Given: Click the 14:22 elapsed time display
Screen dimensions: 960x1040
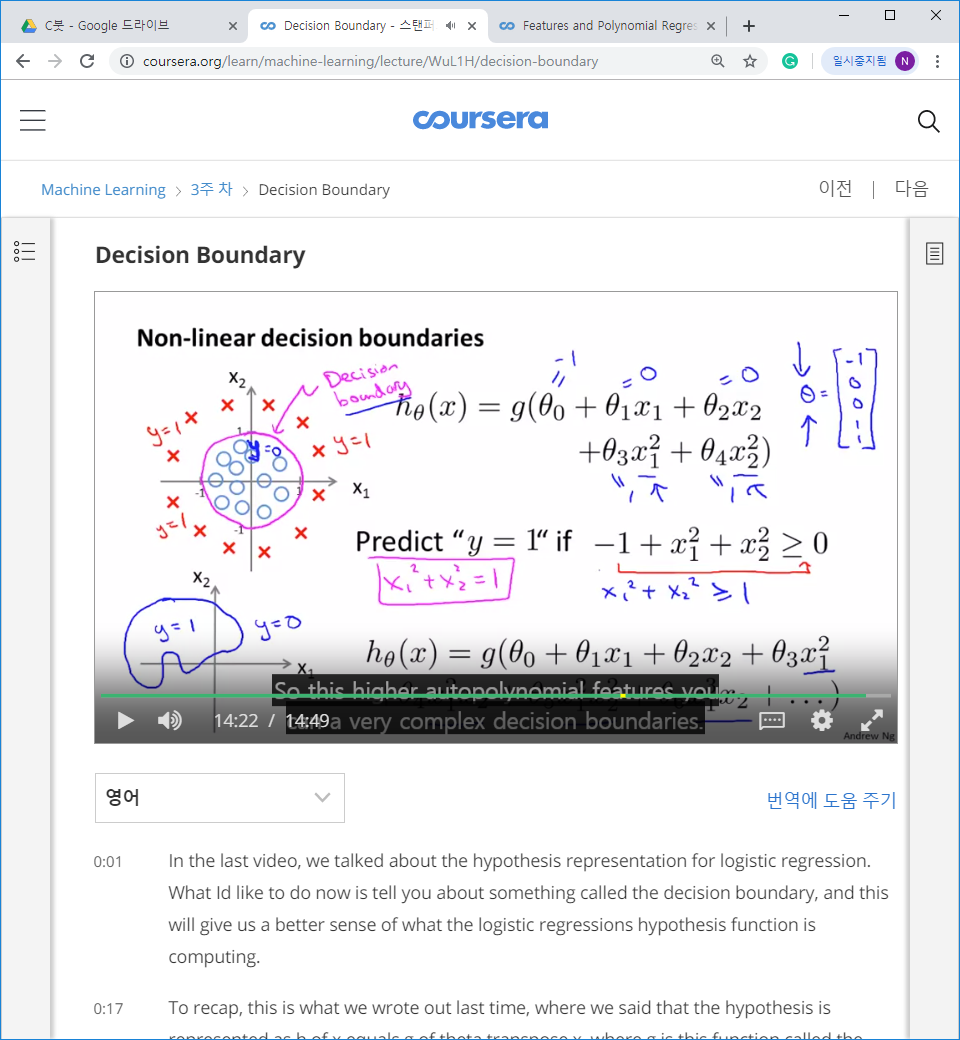Looking at the screenshot, I should (x=236, y=720).
